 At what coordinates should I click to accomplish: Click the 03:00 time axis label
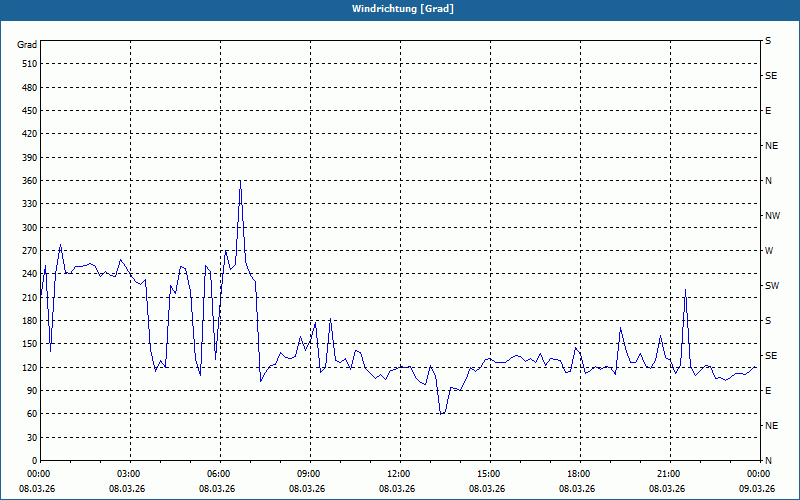point(129,473)
